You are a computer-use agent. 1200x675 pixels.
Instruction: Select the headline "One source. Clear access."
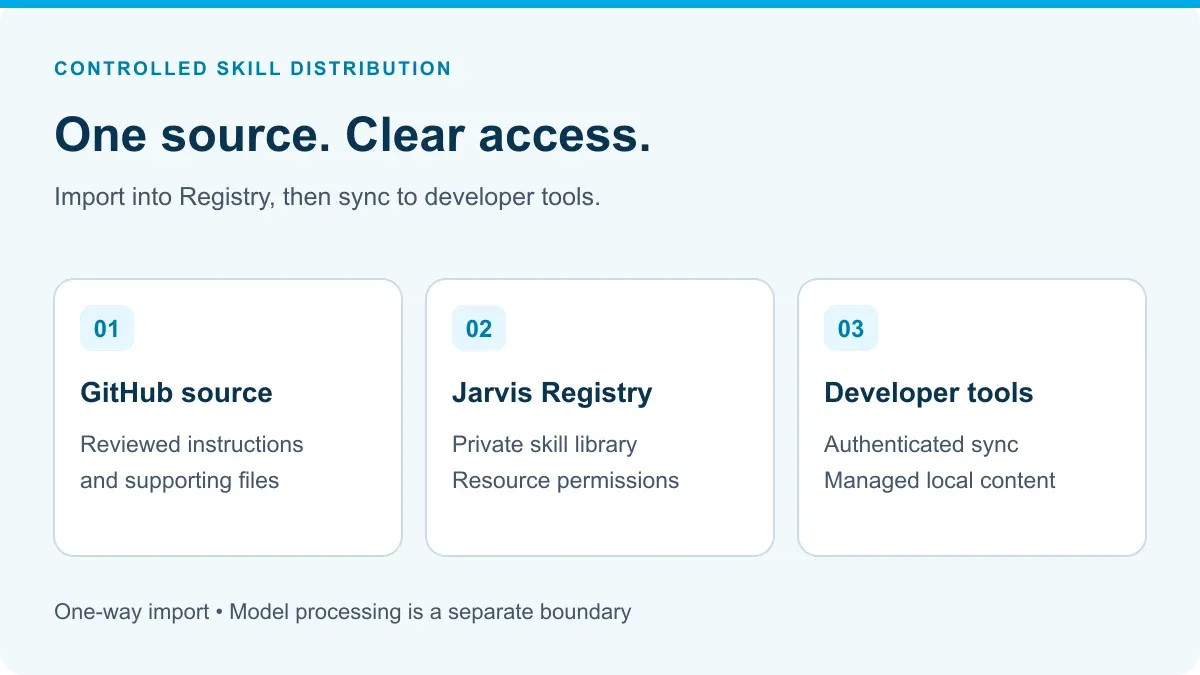(352, 134)
